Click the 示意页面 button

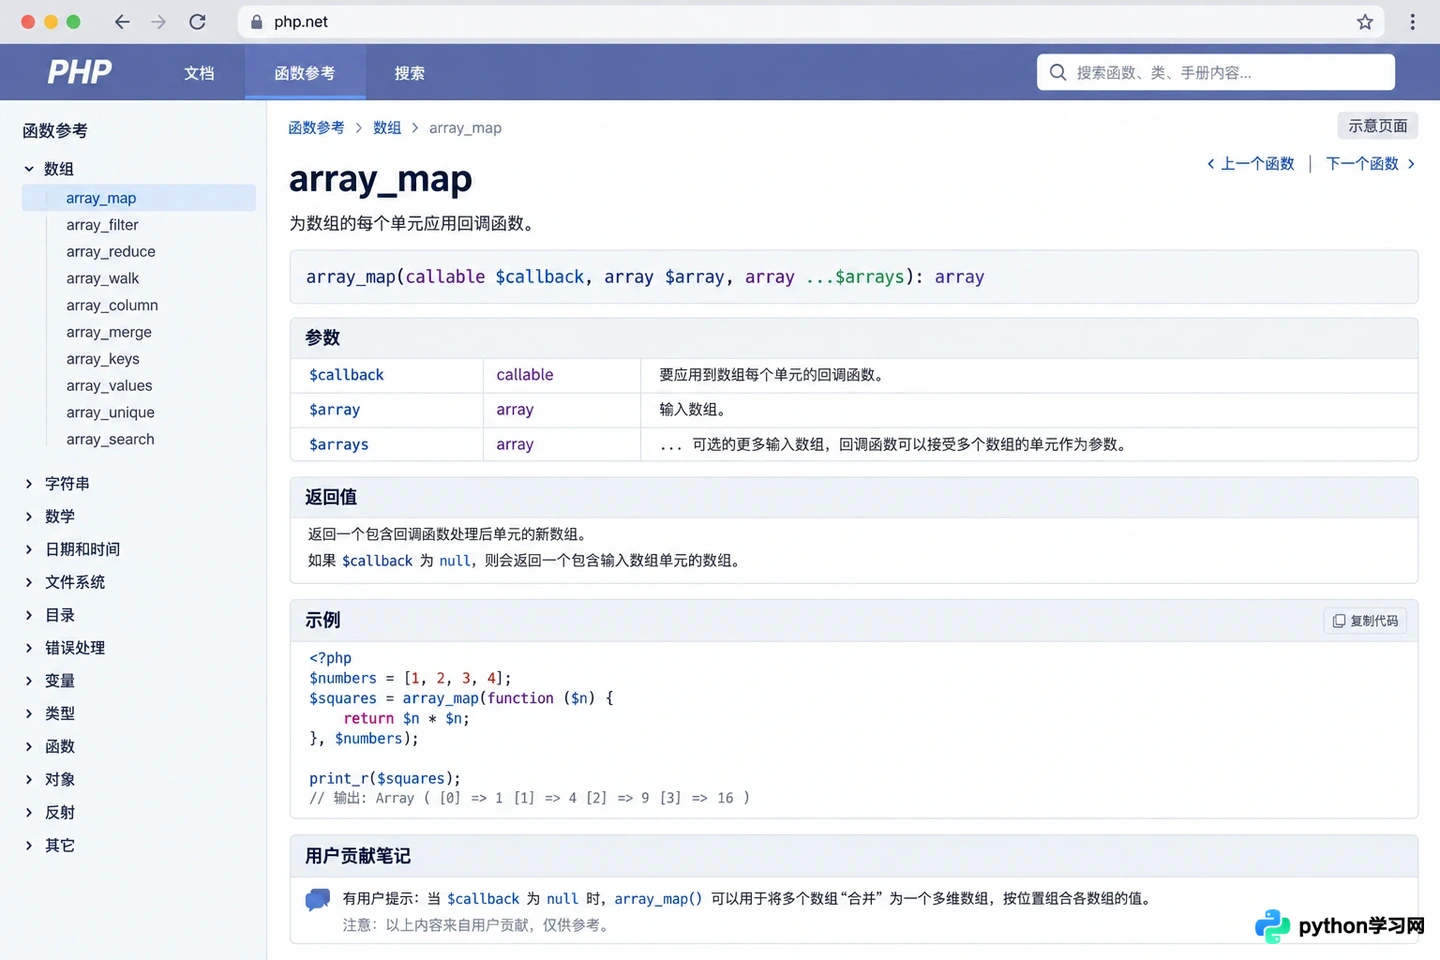pyautogui.click(x=1377, y=126)
